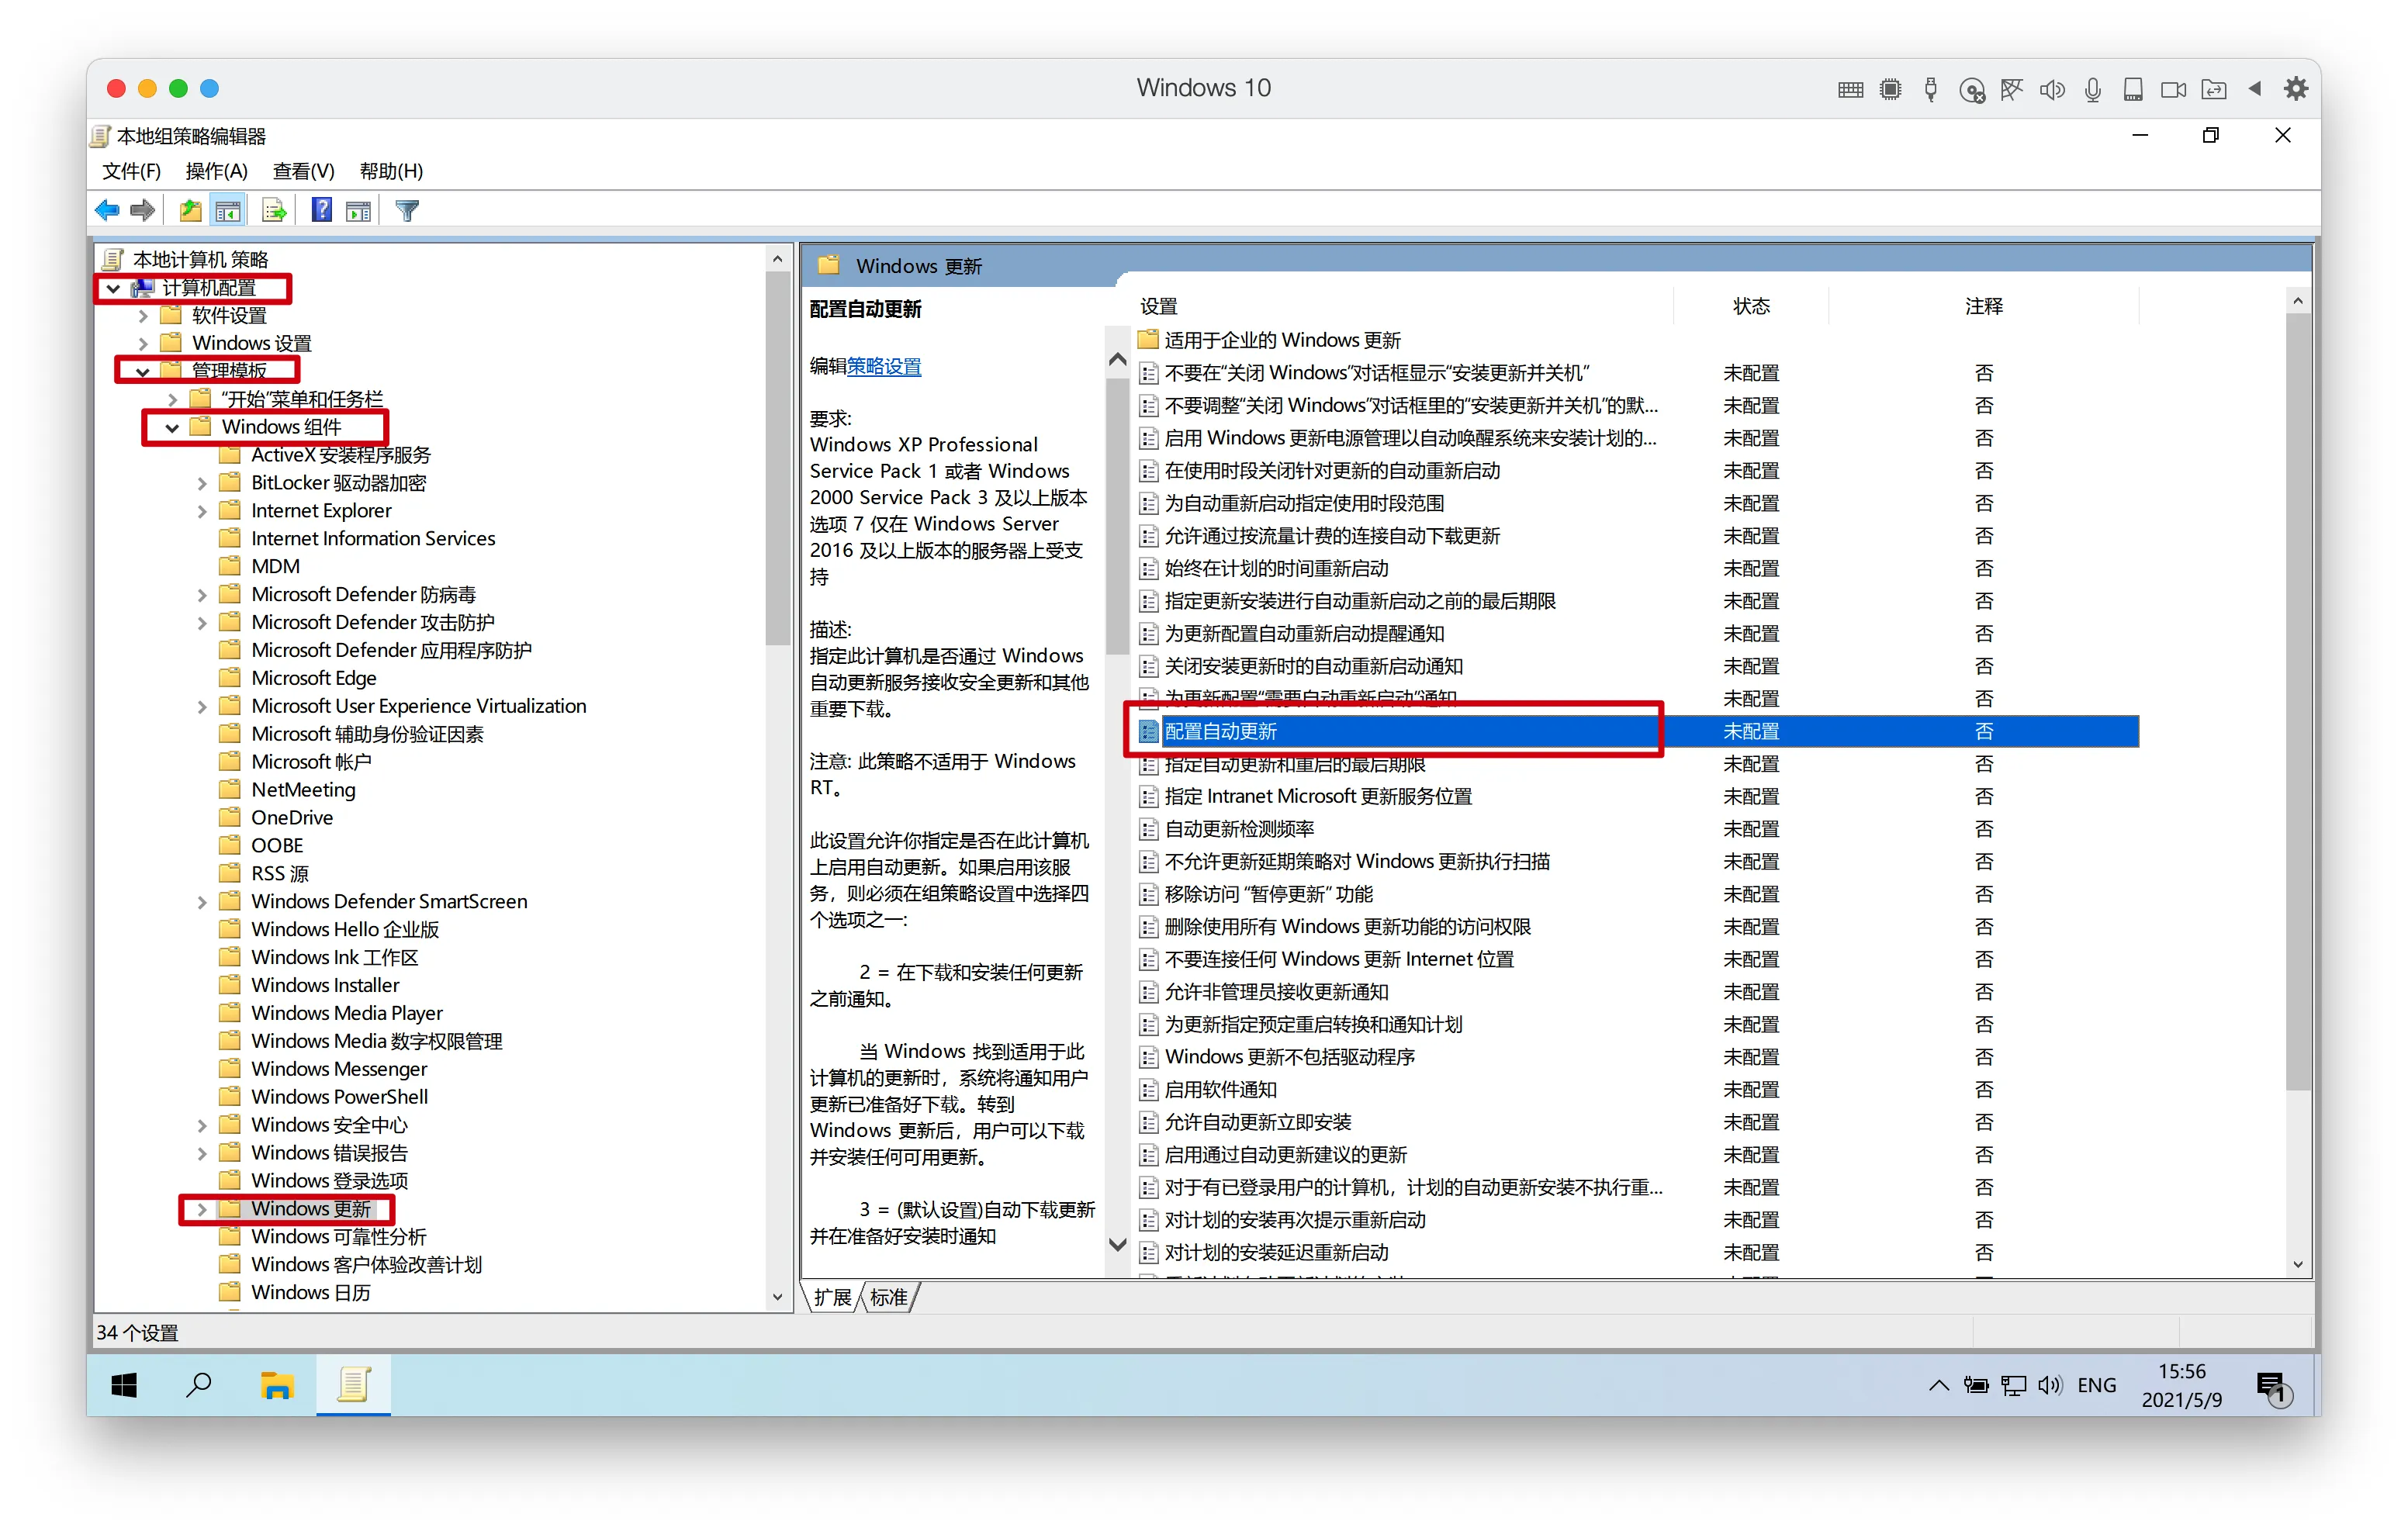Click the camera icon in the VM title bar

[2173, 90]
